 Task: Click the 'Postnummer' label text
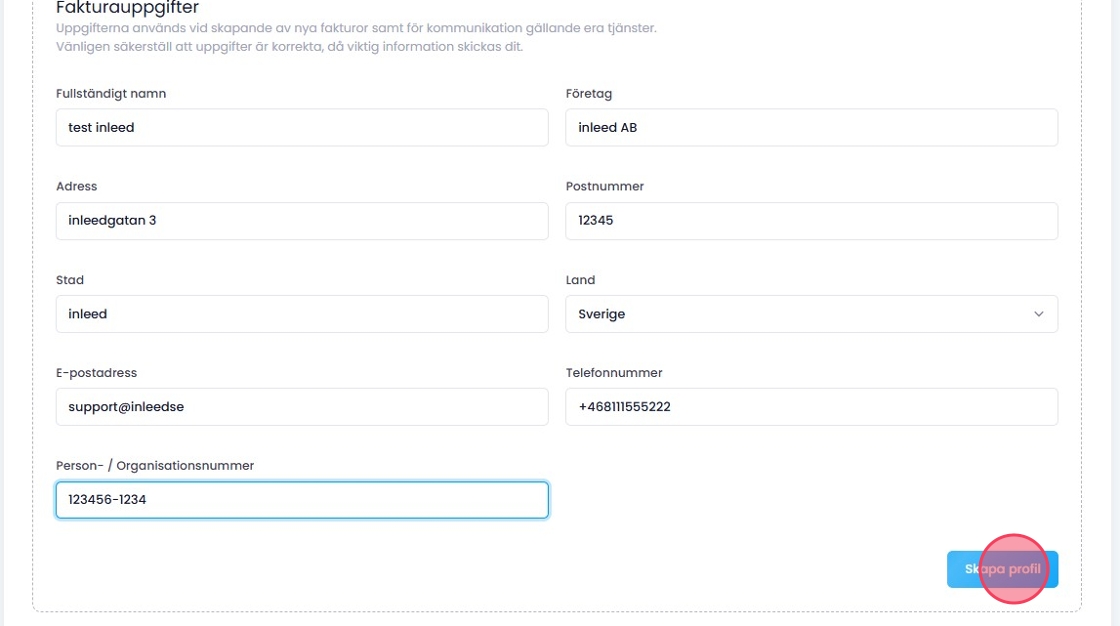pos(605,187)
